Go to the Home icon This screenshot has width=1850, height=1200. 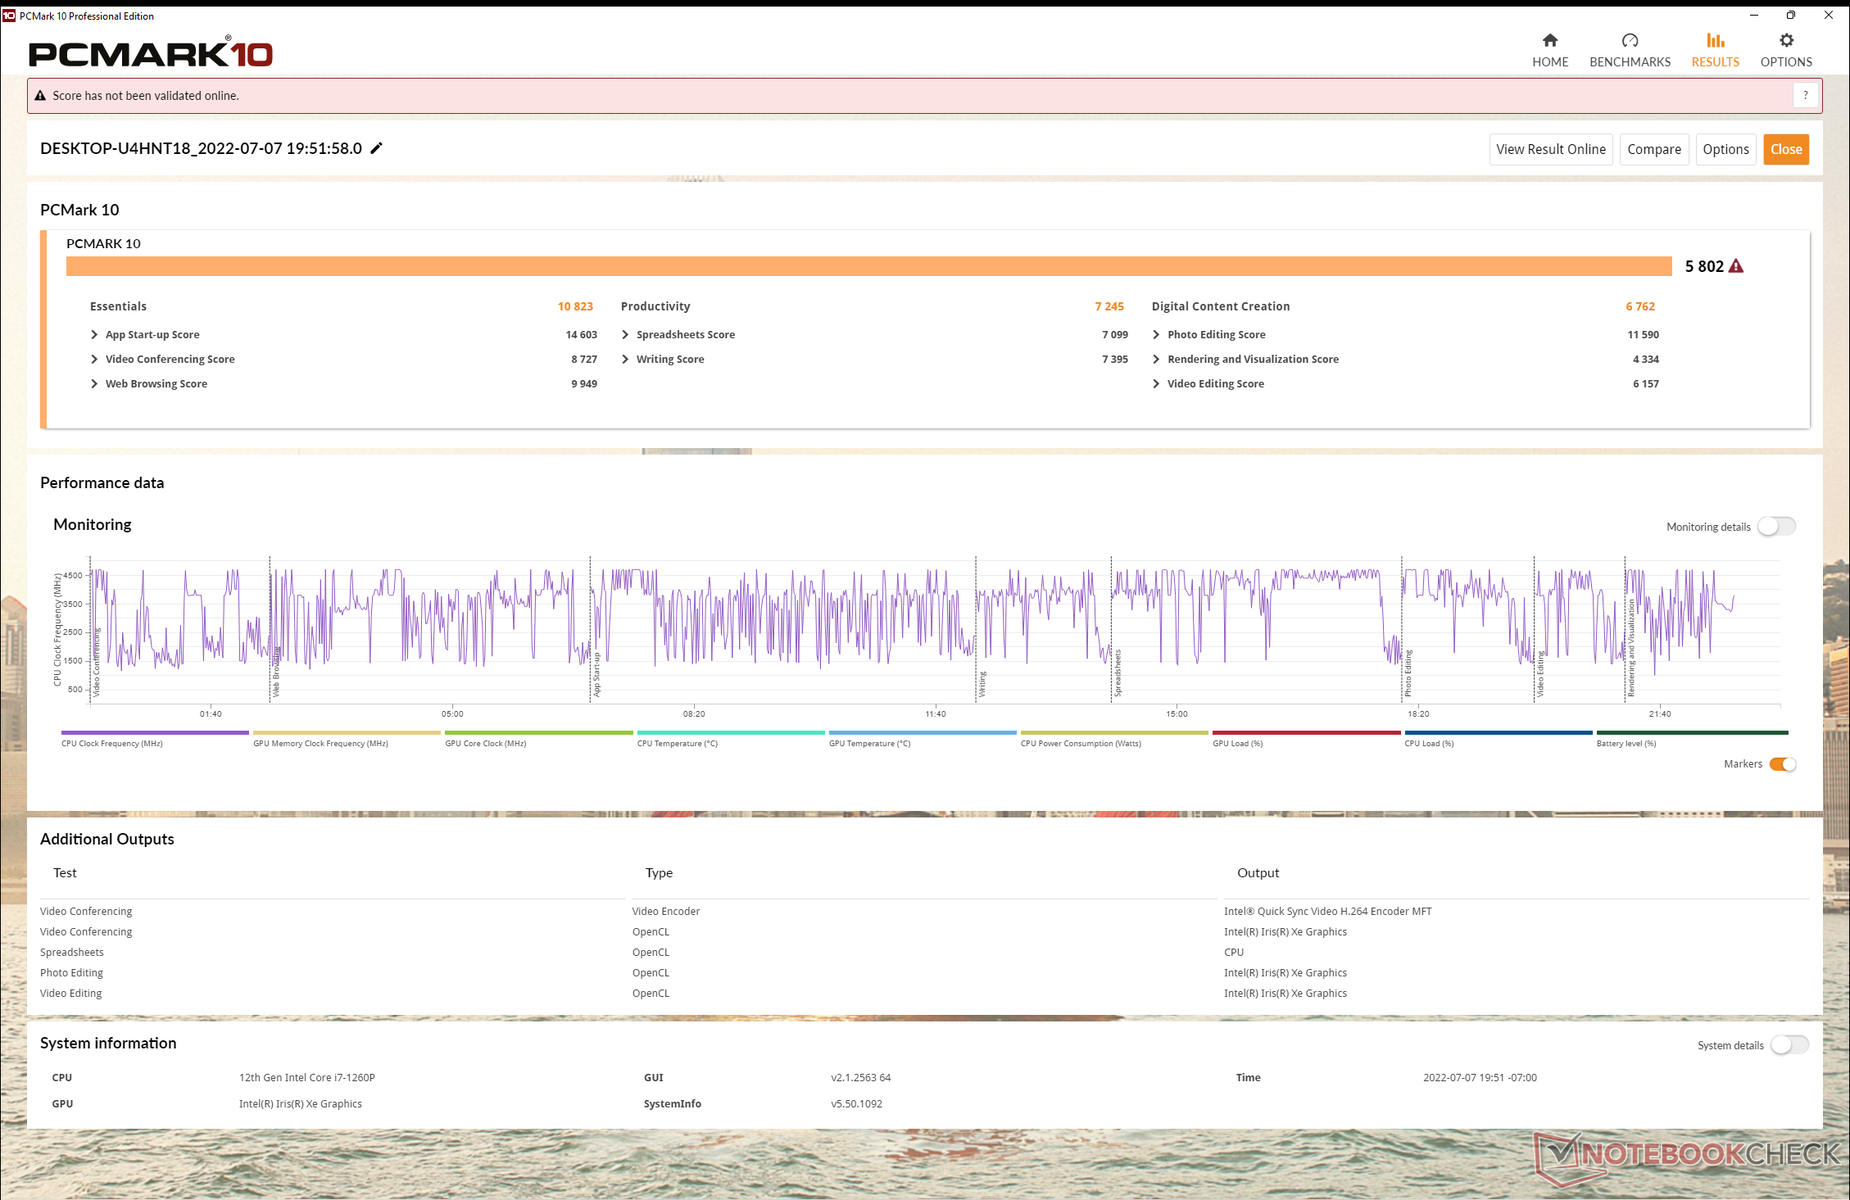click(1550, 40)
